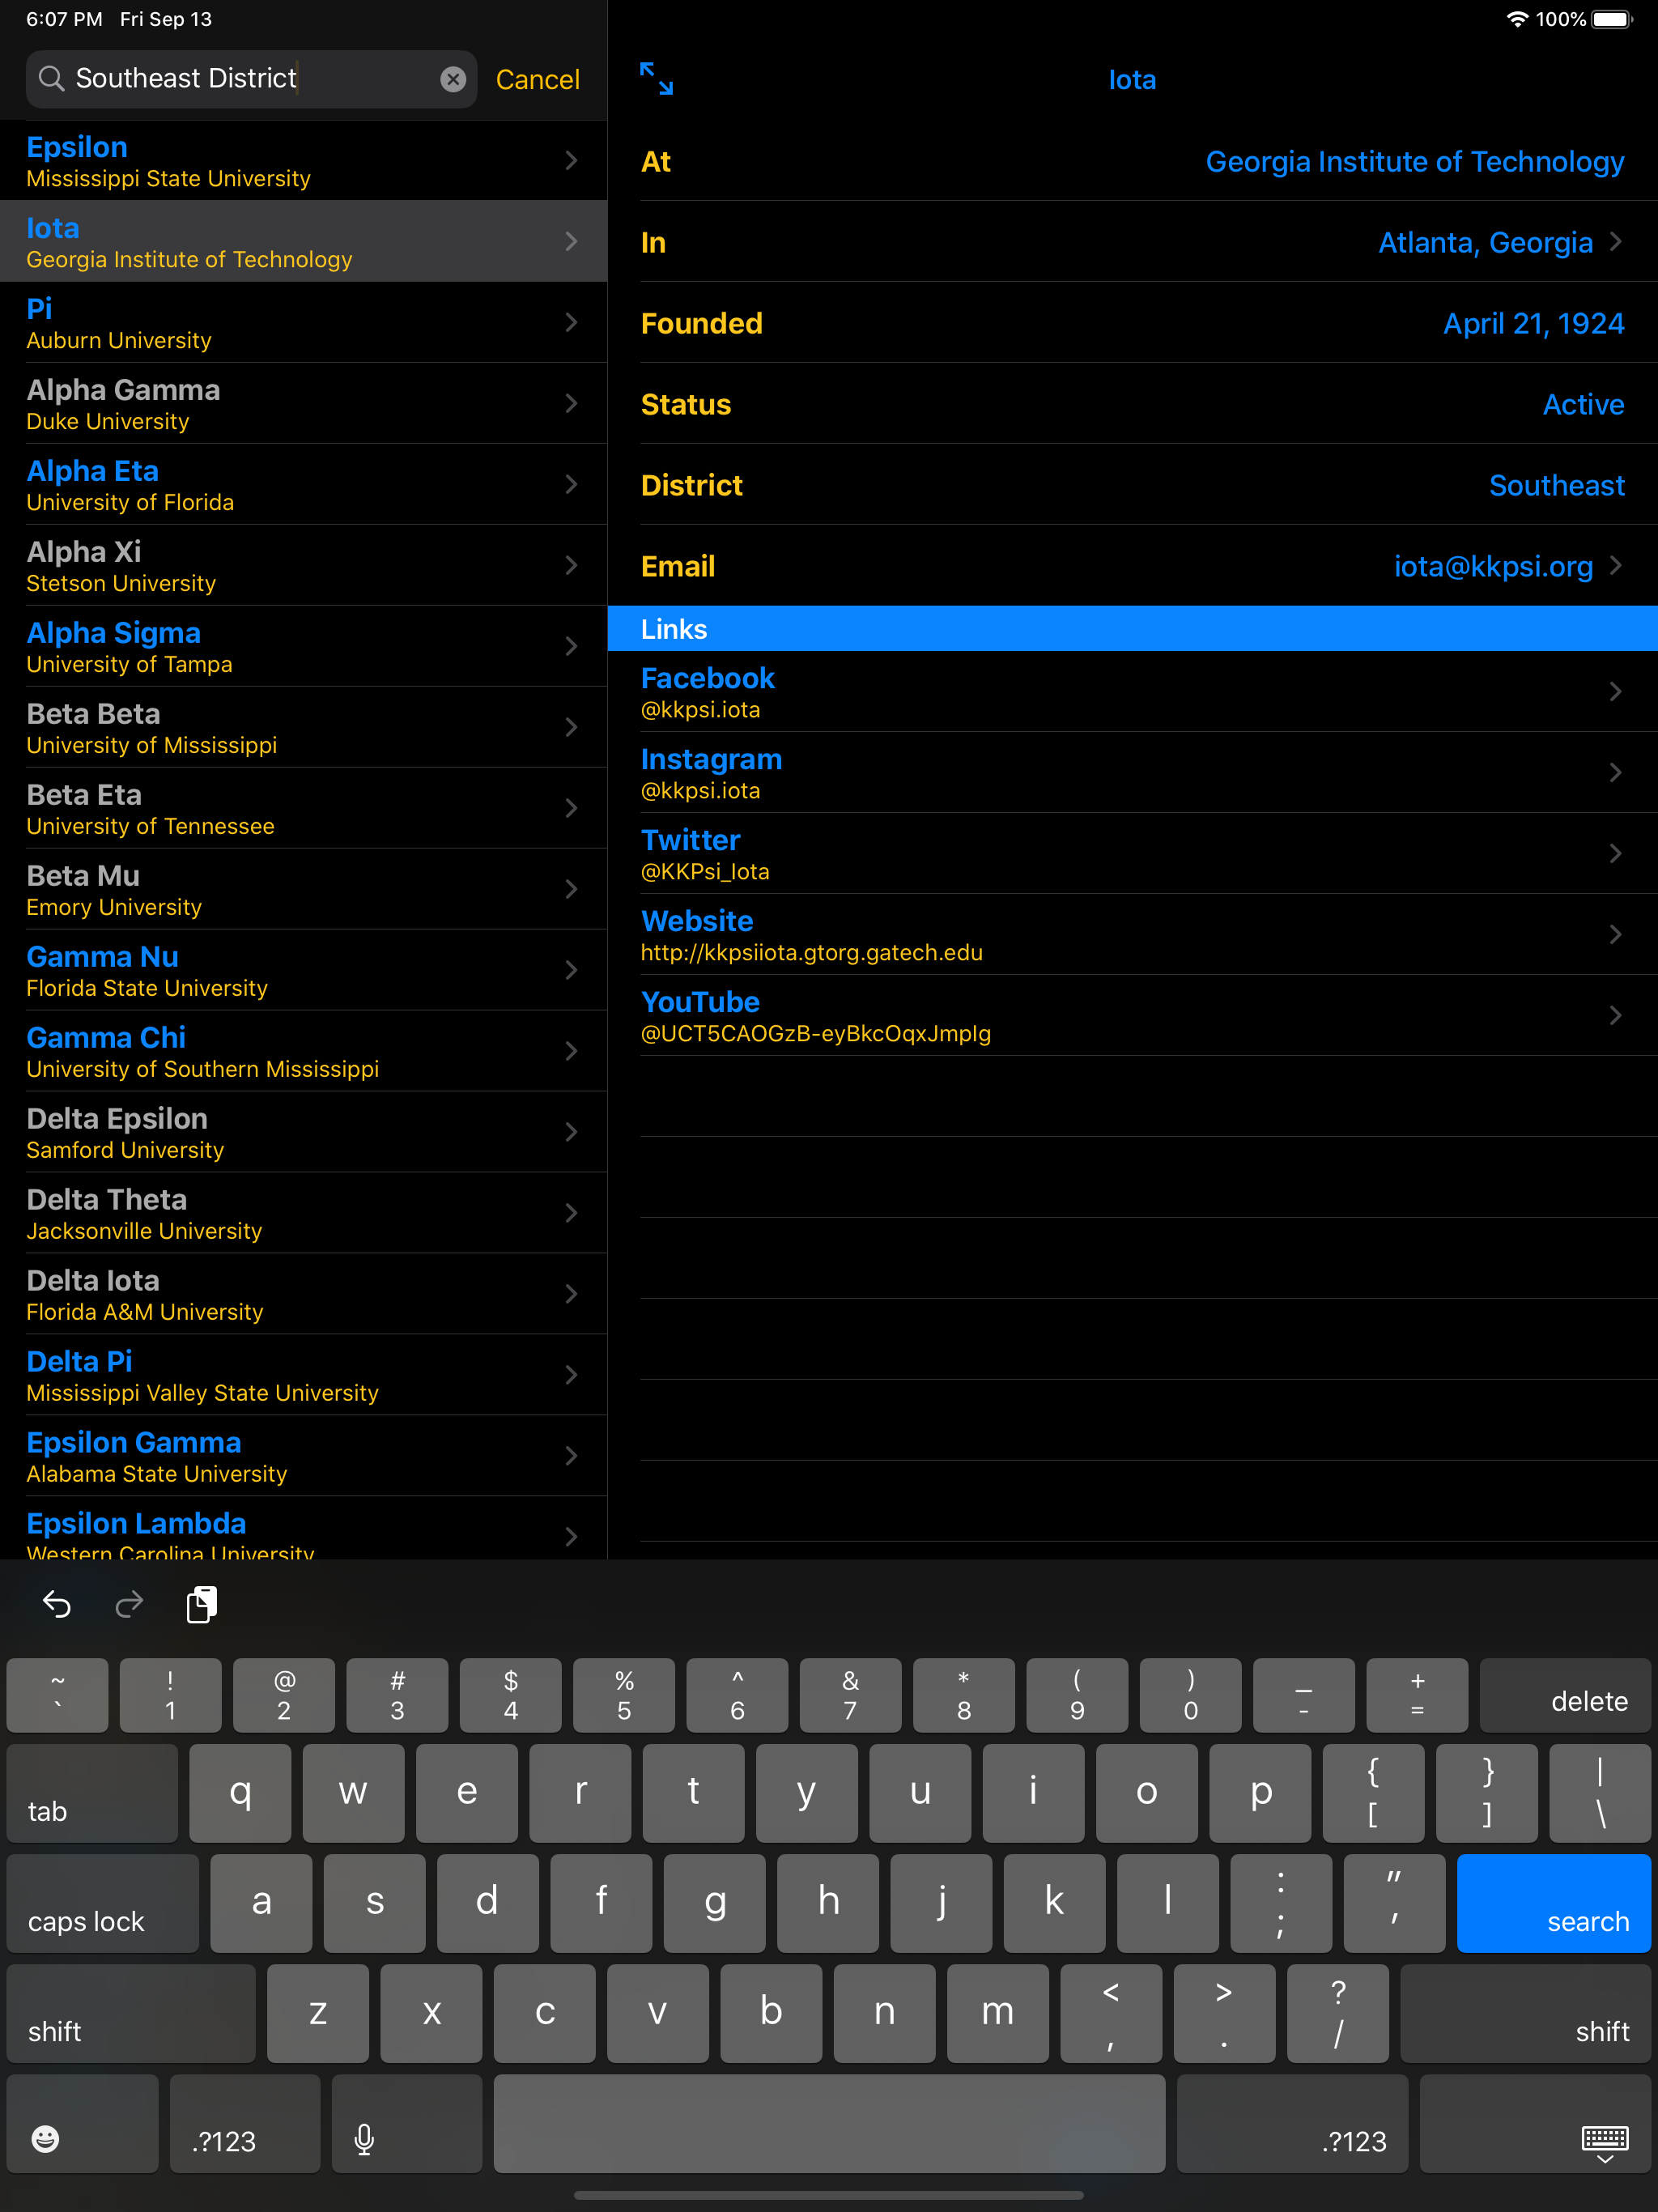The width and height of the screenshot is (1658, 2212).
Task: Tap the Q key
Action: (x=240, y=1793)
